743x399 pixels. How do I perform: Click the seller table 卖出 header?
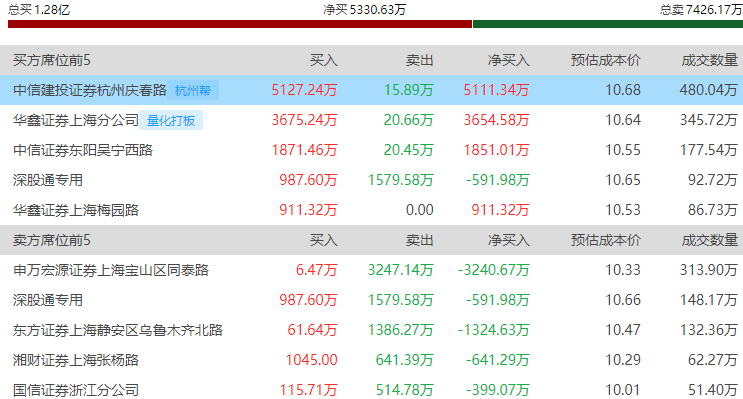click(x=419, y=240)
